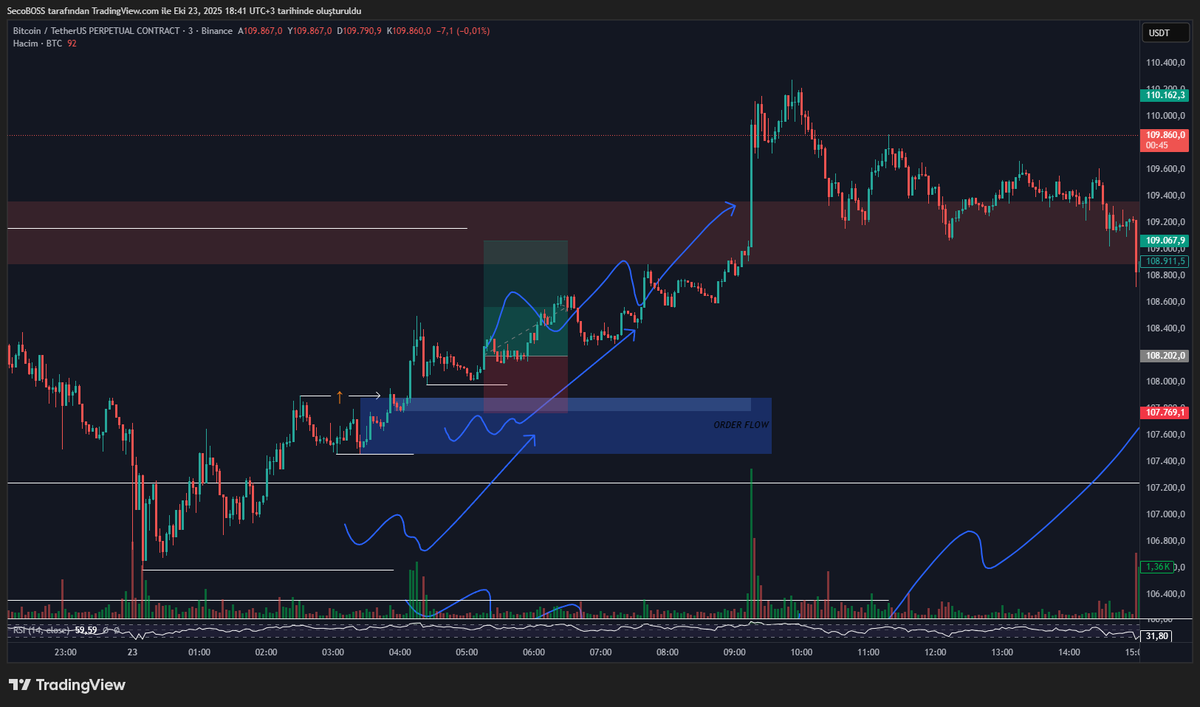Click the TradingView logo at the bottom
This screenshot has height=707, width=1200.
[x=67, y=685]
